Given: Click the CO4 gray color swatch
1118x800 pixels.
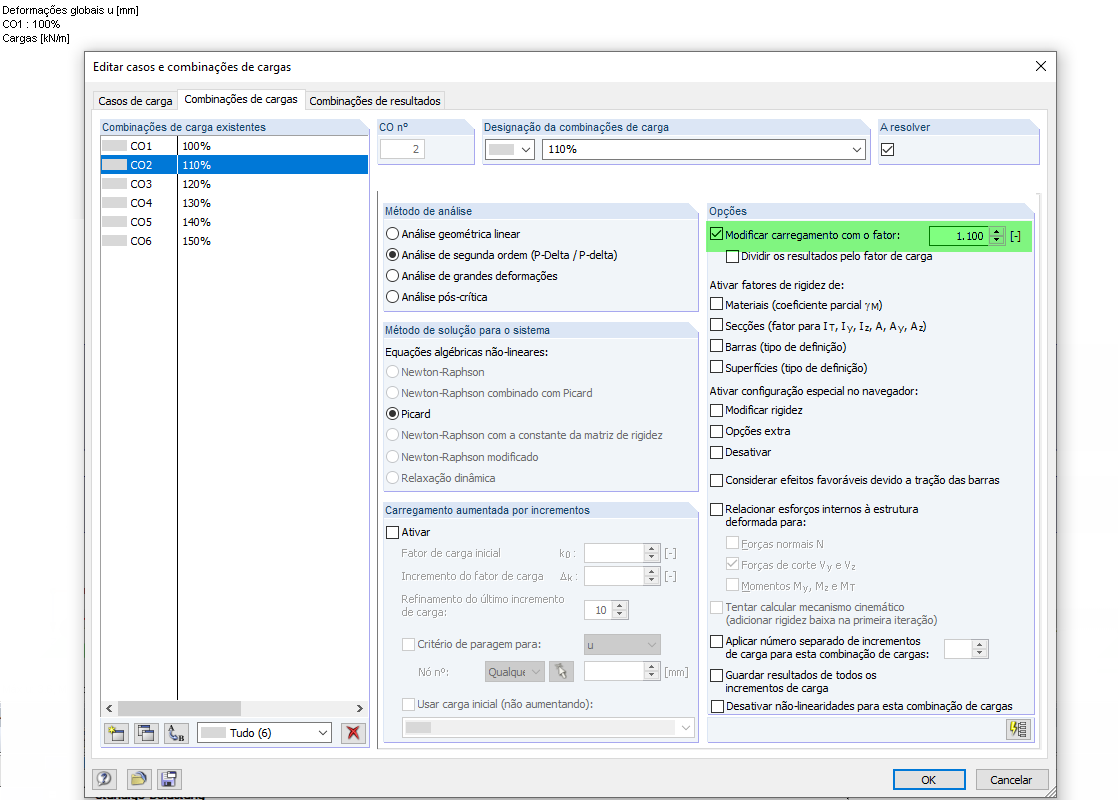Looking at the screenshot, I should point(114,203).
